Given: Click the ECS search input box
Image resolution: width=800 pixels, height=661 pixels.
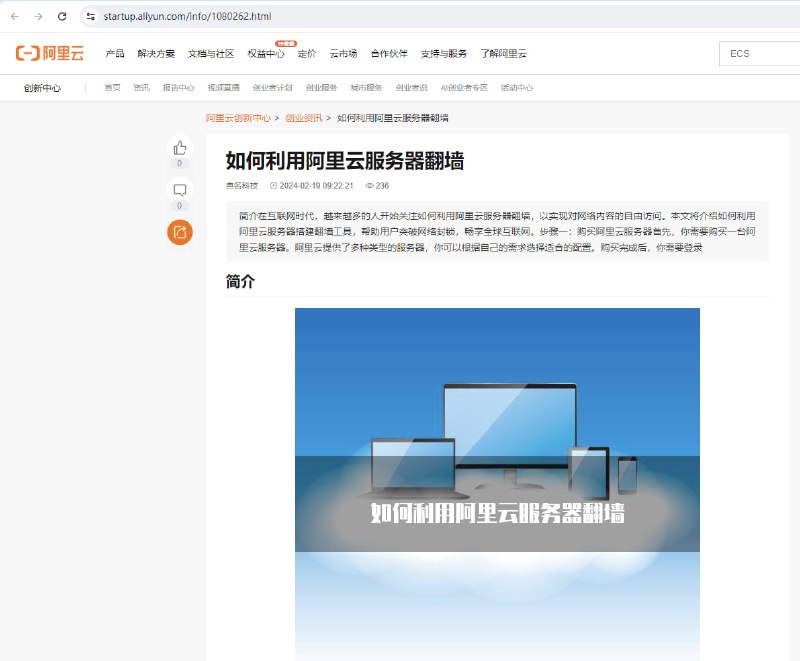Looking at the screenshot, I should (x=759, y=54).
